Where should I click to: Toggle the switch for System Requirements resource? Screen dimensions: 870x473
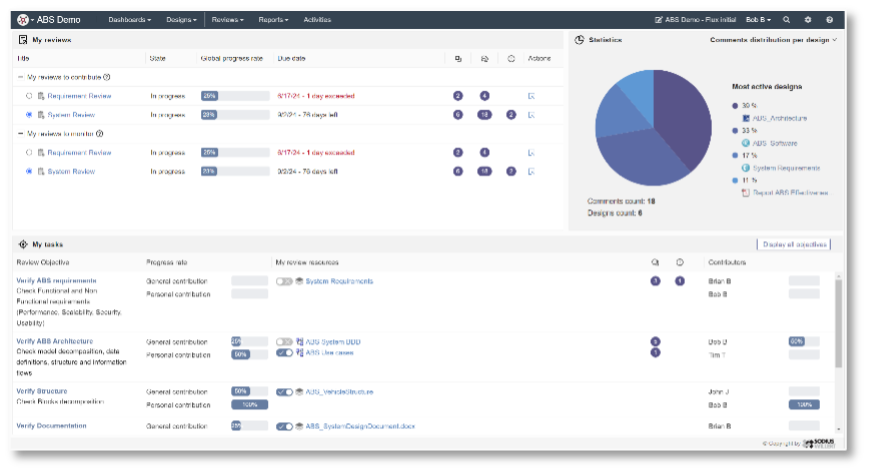[x=284, y=281]
